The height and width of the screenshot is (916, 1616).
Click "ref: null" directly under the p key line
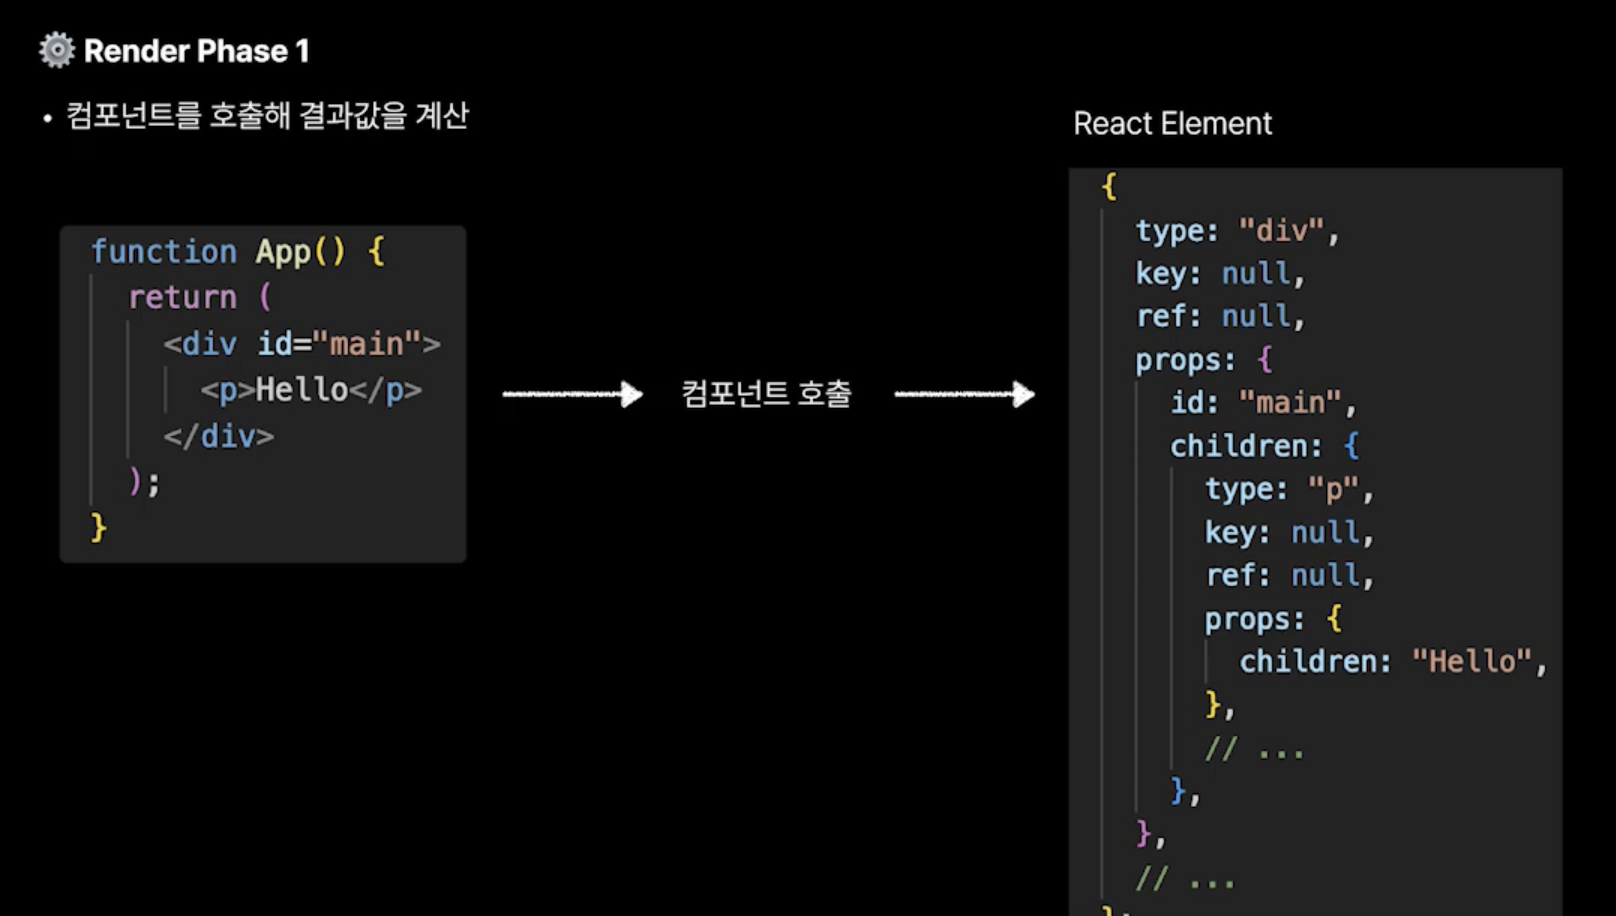pyautogui.click(x=1290, y=575)
